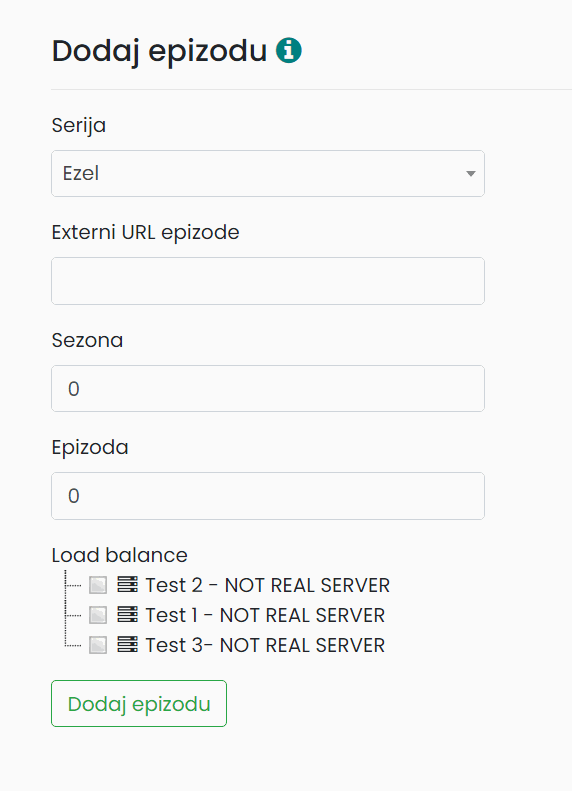
Task: Click the Dodaj epizodu page heading
Action: point(159,51)
